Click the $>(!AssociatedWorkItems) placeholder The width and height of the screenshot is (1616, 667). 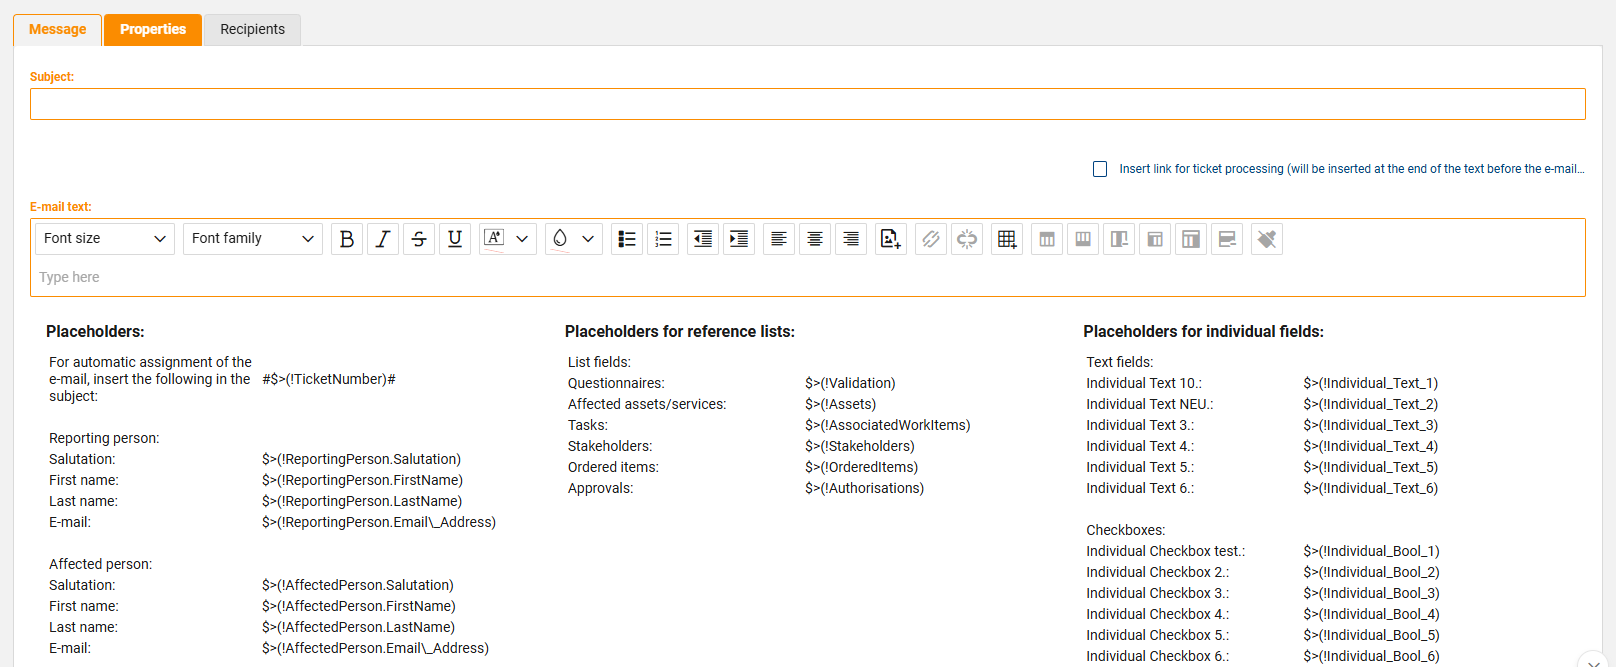(888, 425)
